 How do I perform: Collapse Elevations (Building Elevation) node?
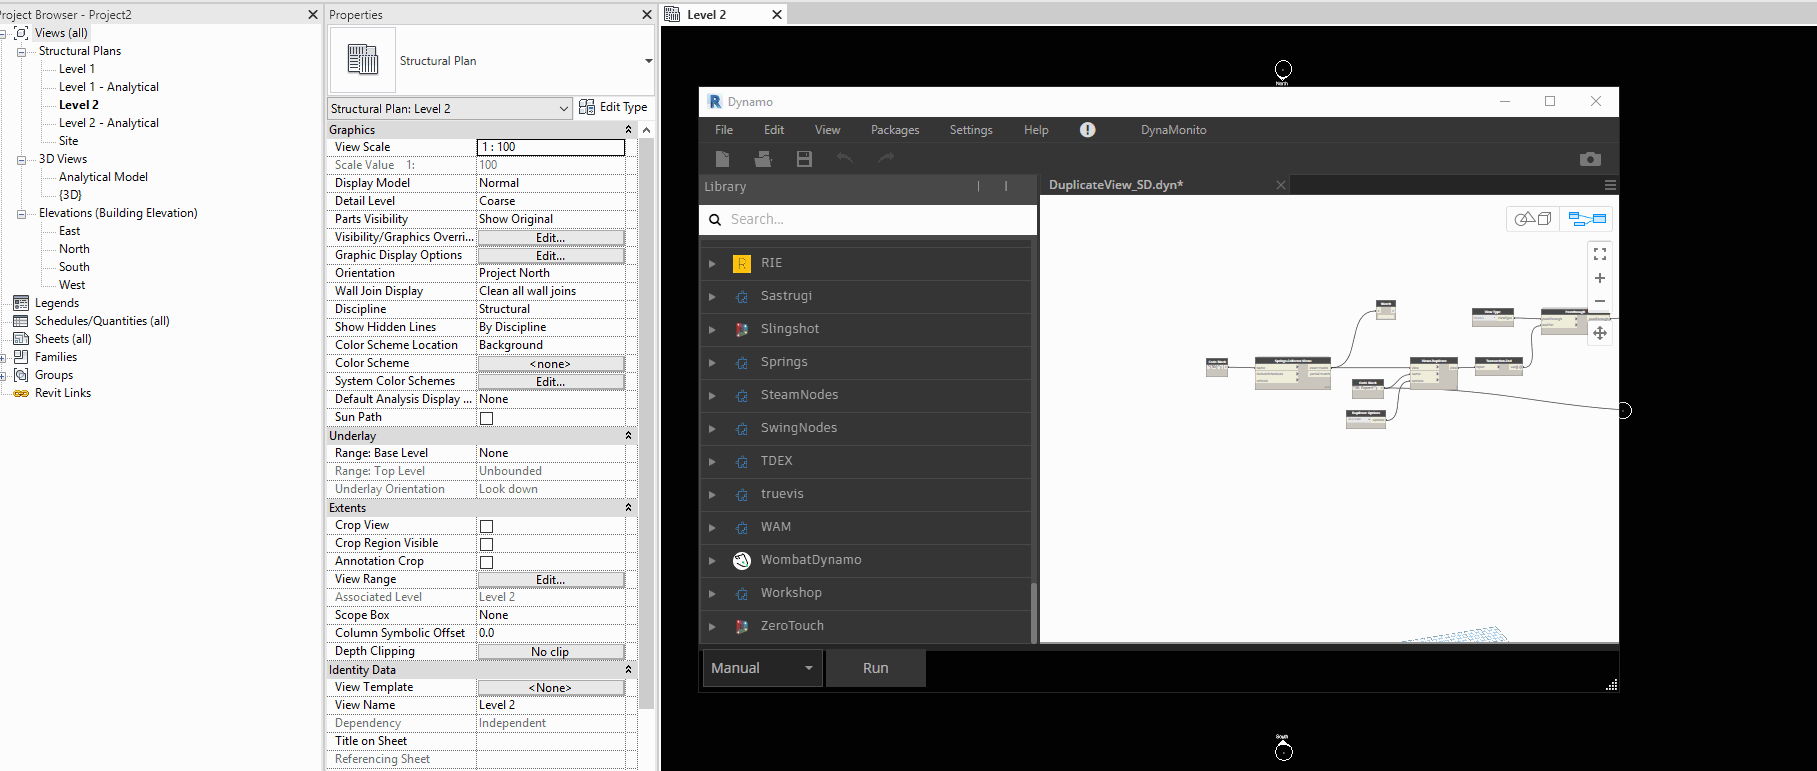coord(21,213)
